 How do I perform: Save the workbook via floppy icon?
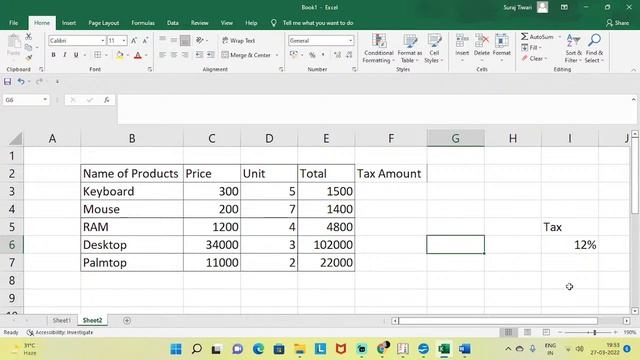click(x=7, y=82)
